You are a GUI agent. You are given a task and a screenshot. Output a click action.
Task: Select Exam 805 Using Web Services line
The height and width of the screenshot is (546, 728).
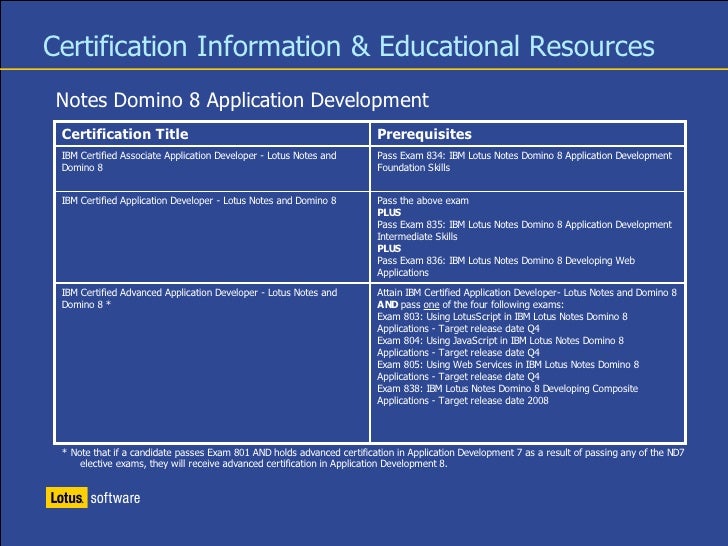click(508, 370)
